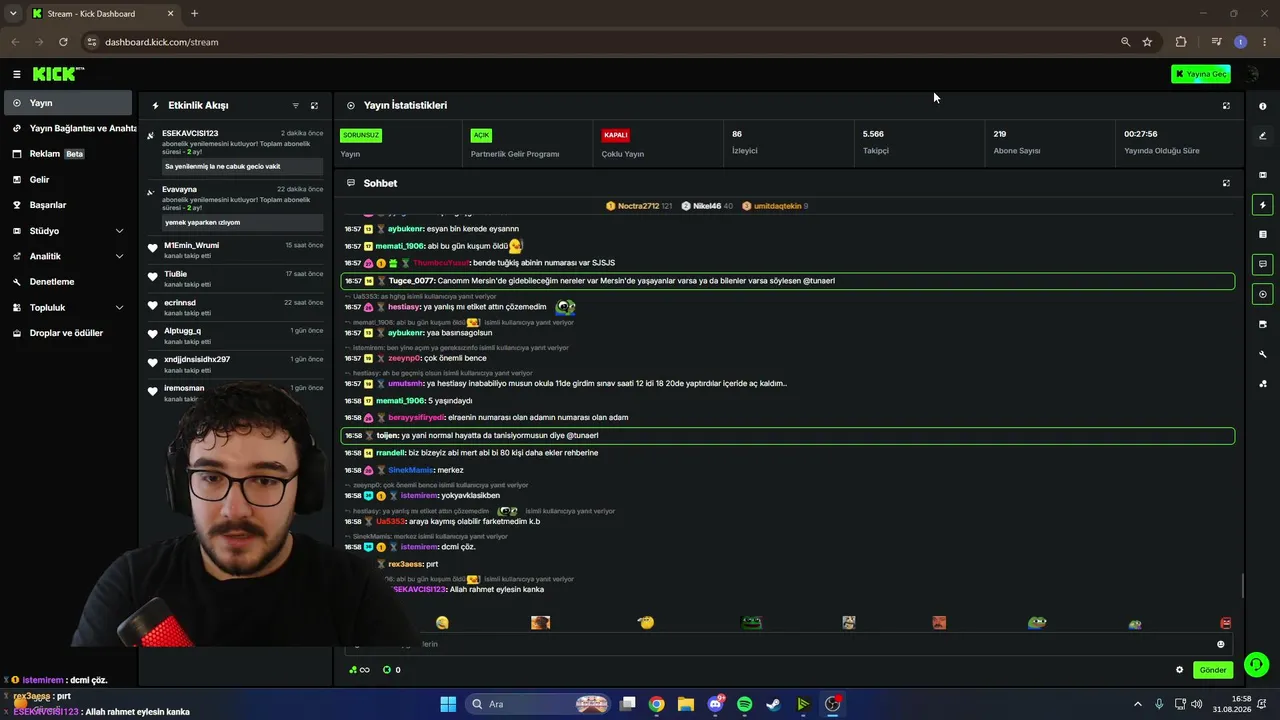Viewport: 1280px width, 720px height.
Task: Click the list panel icon in right toolbar
Action: (1263, 235)
